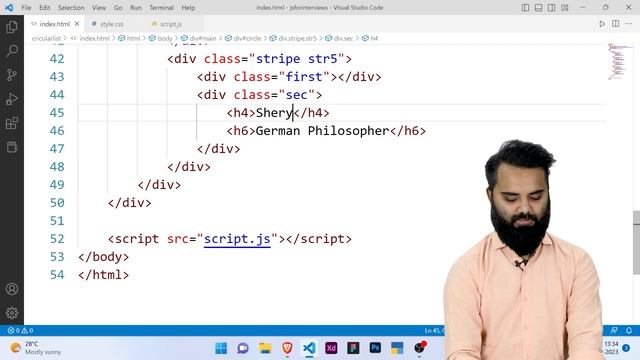The width and height of the screenshot is (640, 360).
Task: Split the editor to the right
Action: click(616, 24)
